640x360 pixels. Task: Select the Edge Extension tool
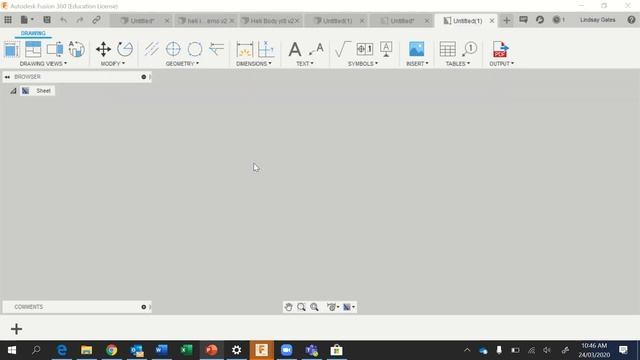216,49
